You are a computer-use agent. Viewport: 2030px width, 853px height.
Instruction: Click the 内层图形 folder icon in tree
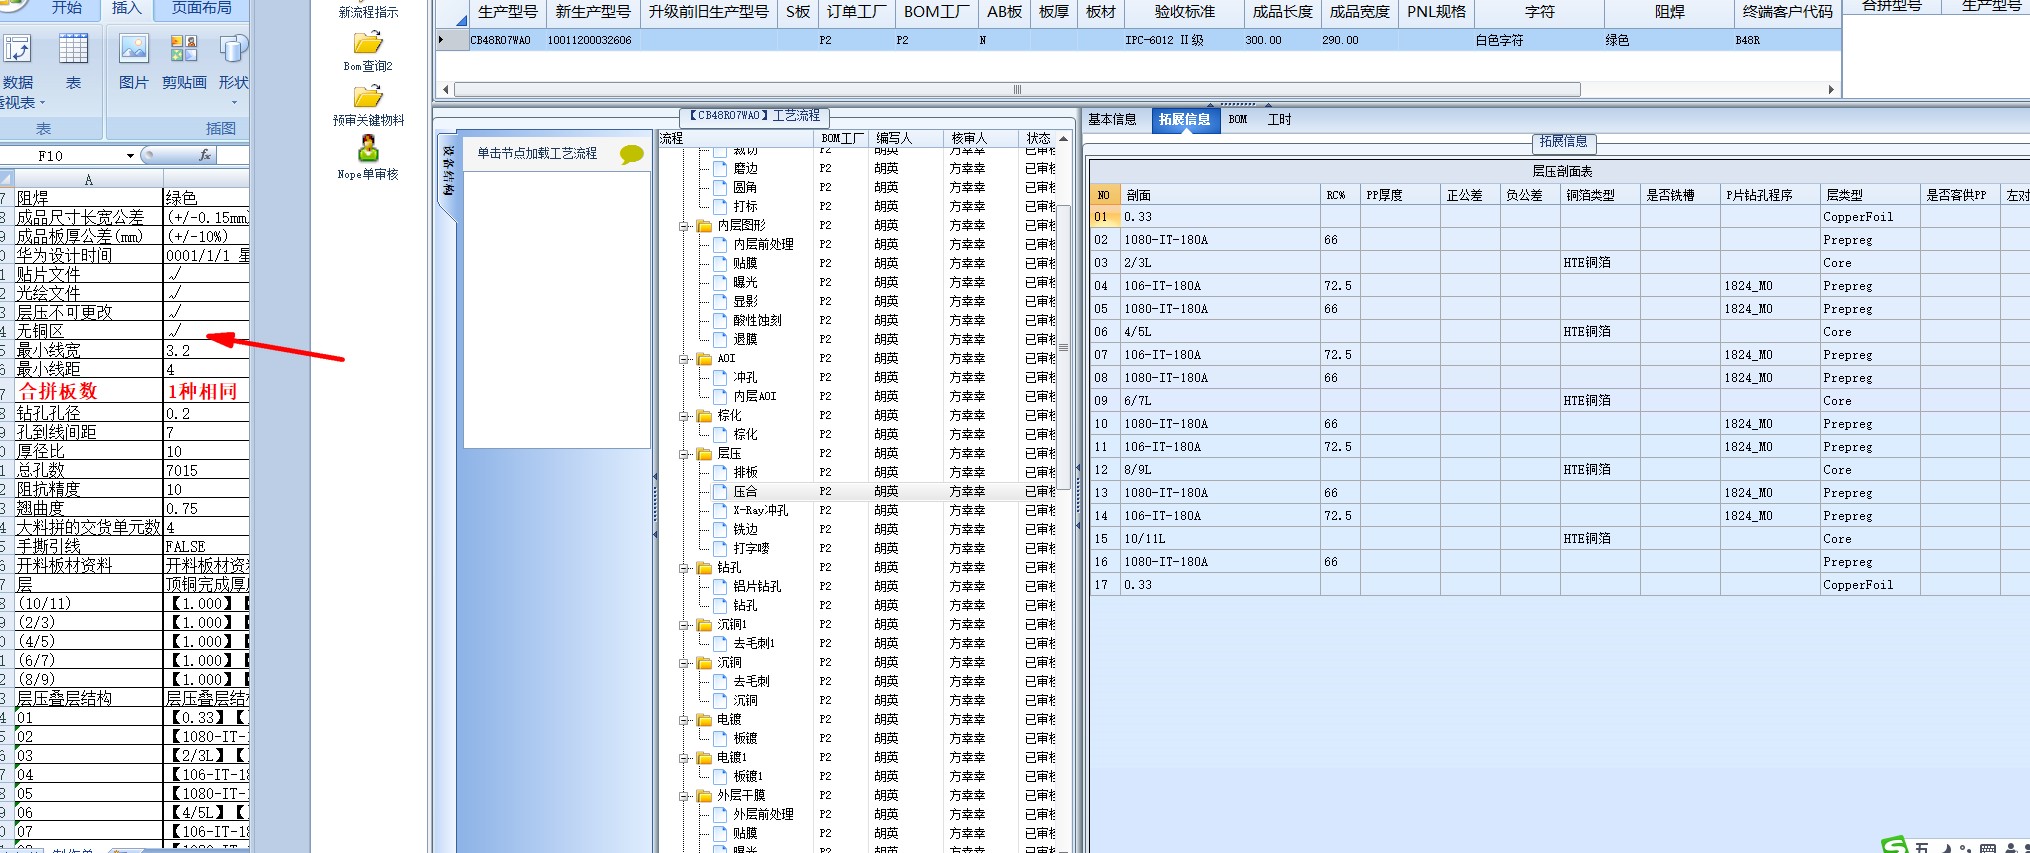[x=704, y=226]
